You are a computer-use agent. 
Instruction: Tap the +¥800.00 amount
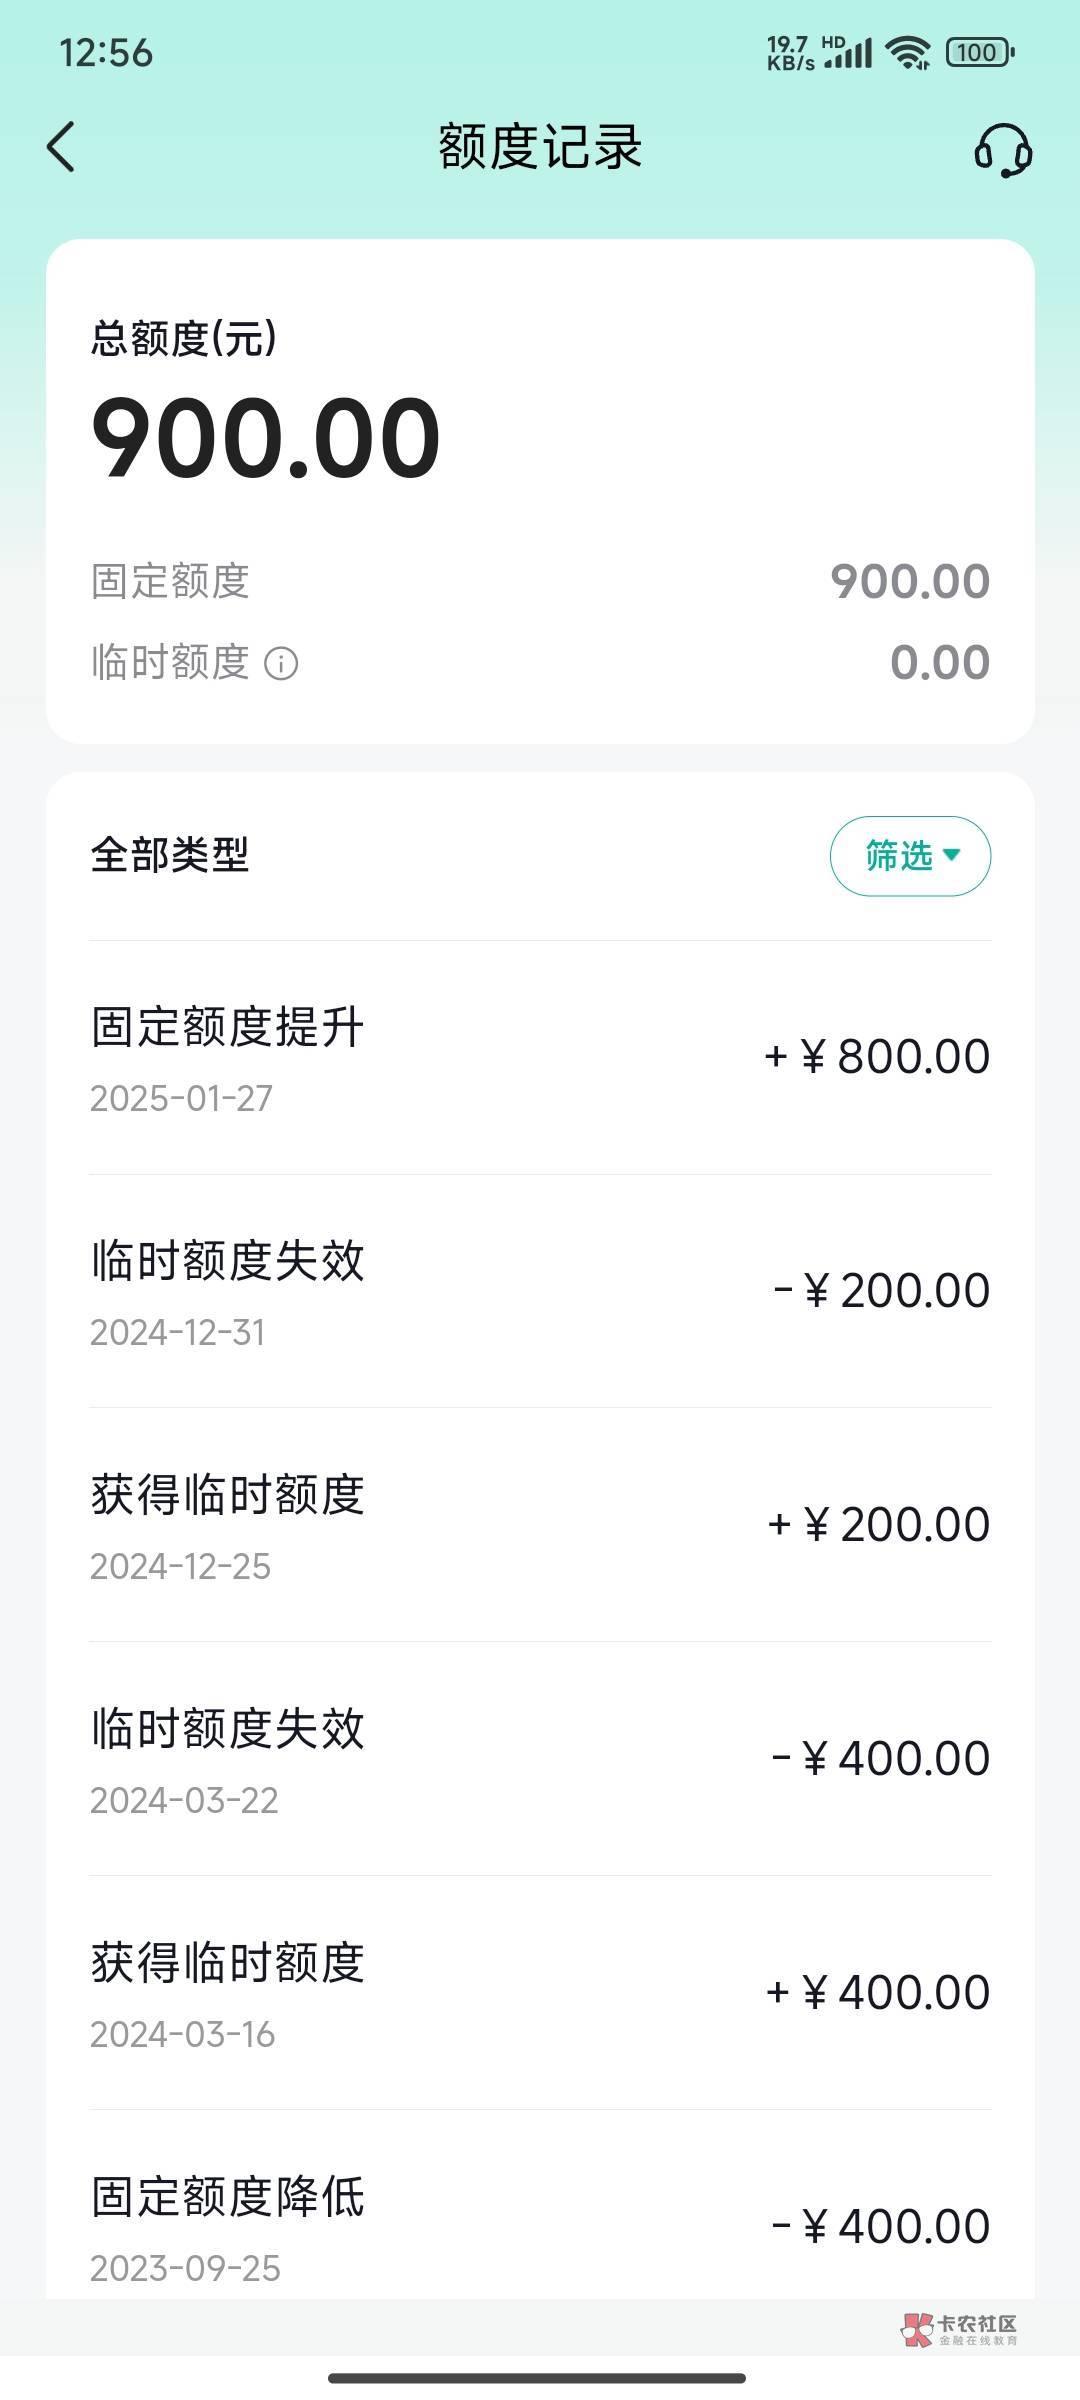click(877, 1057)
